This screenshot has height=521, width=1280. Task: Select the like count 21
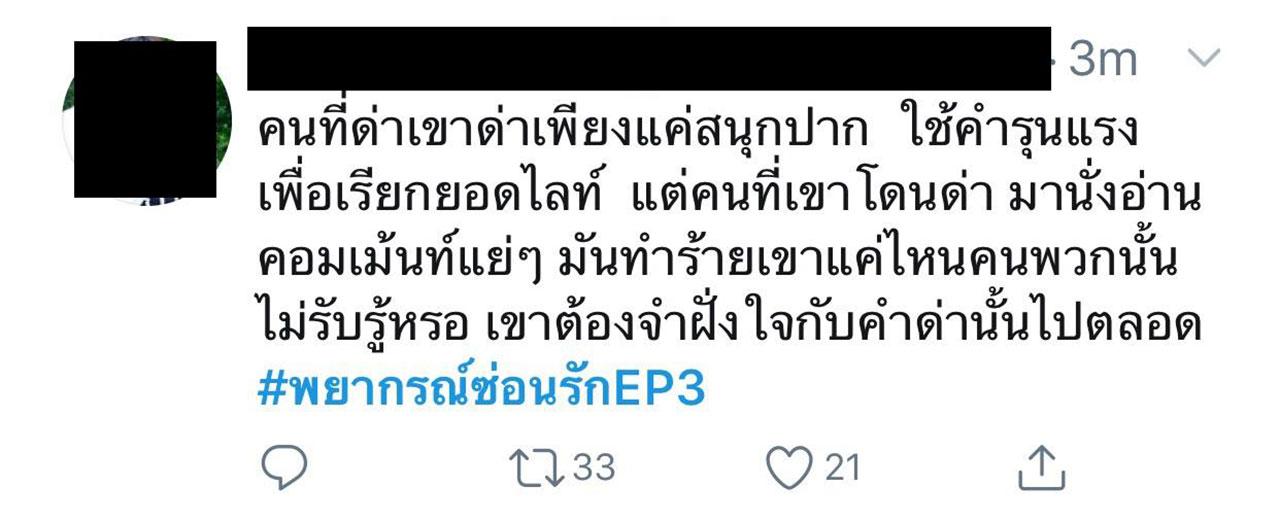click(842, 467)
